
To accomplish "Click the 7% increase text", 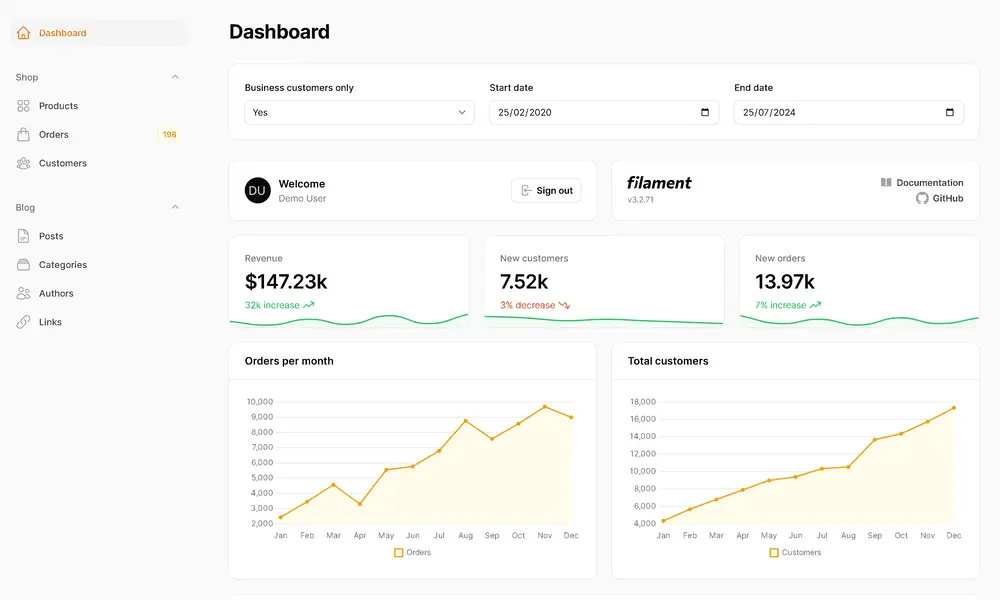I will 781,305.
